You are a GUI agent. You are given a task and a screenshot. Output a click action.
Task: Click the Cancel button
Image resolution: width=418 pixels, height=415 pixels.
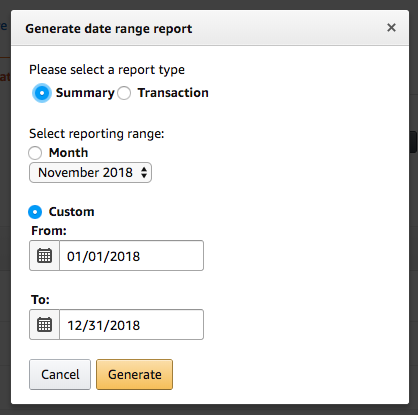click(60, 374)
